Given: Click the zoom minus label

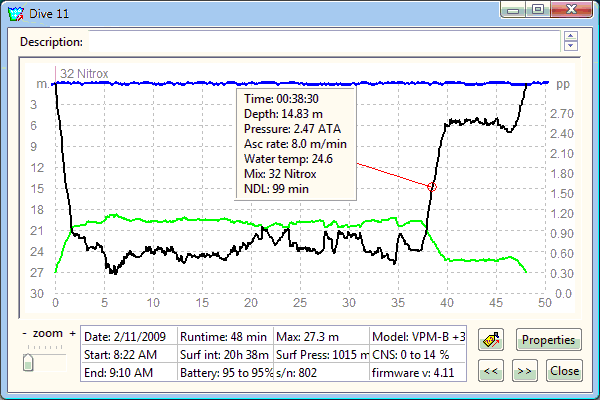Looking at the screenshot, I should click(23, 333).
